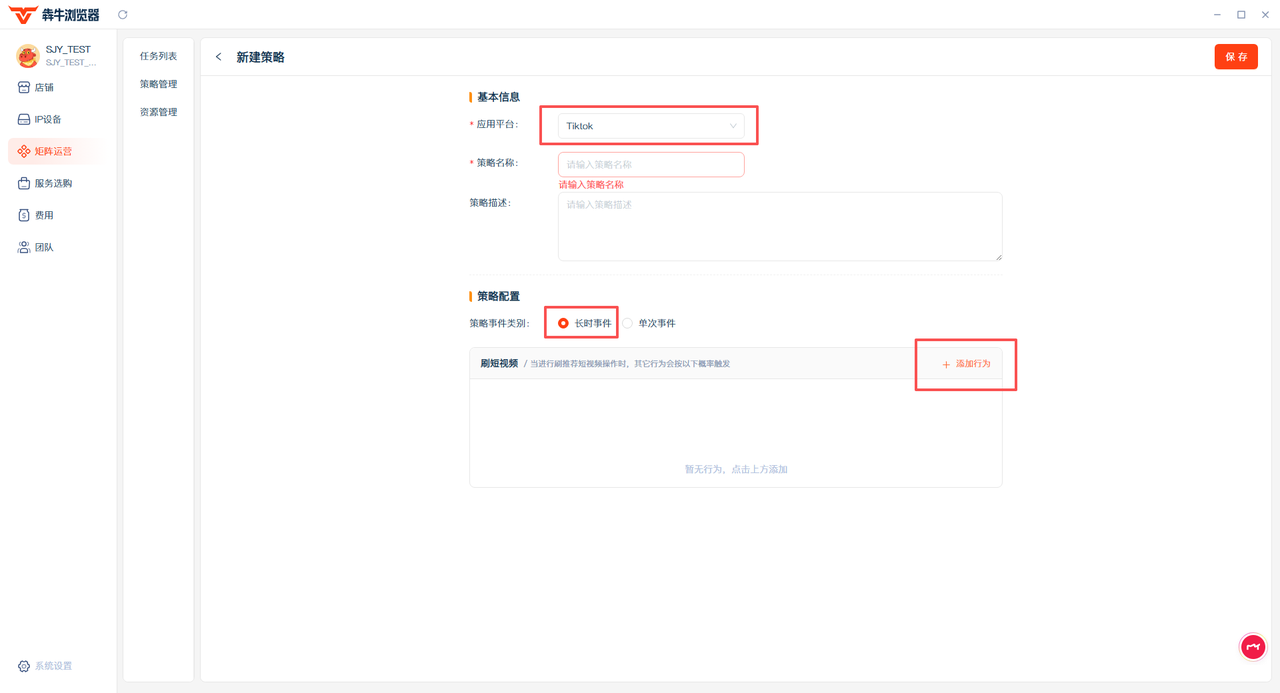Open the 资源管理 tab

tap(158, 112)
